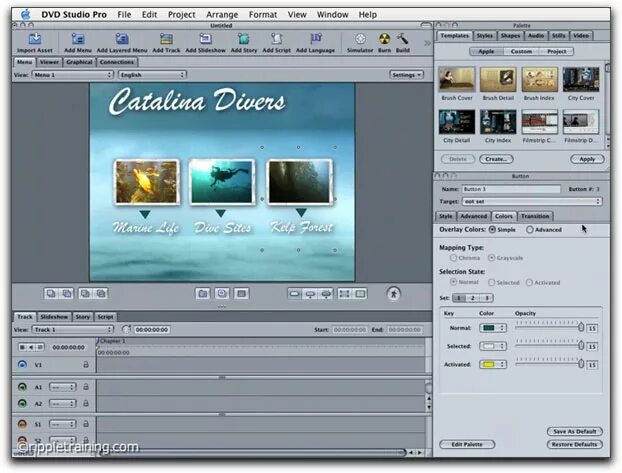Open the button Target dropdown
622x473 pixels.
[x=532, y=202]
